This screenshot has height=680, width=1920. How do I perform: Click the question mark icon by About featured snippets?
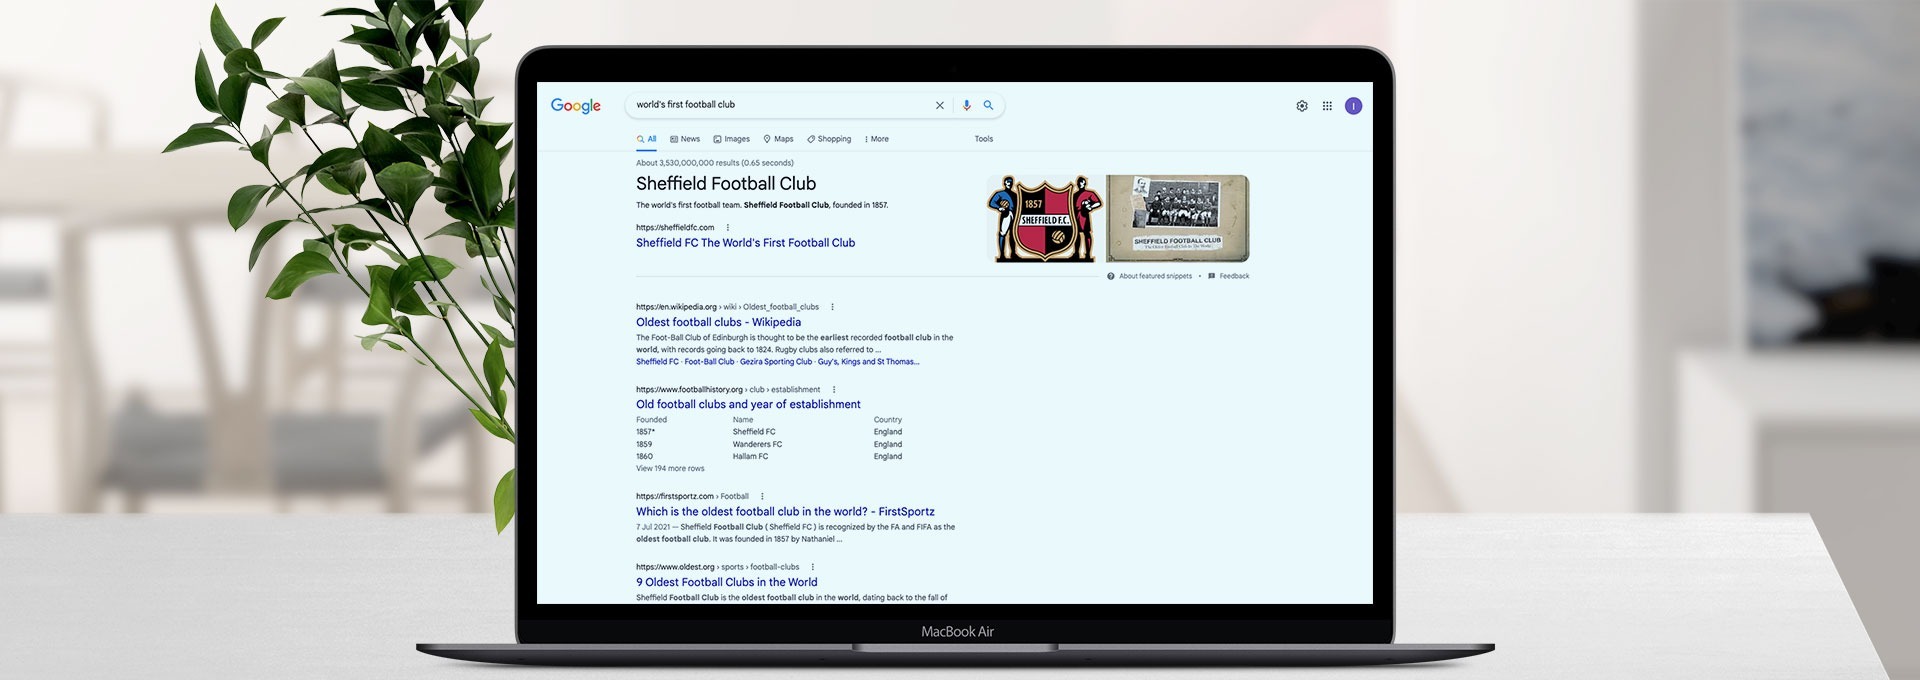pyautogui.click(x=1111, y=276)
